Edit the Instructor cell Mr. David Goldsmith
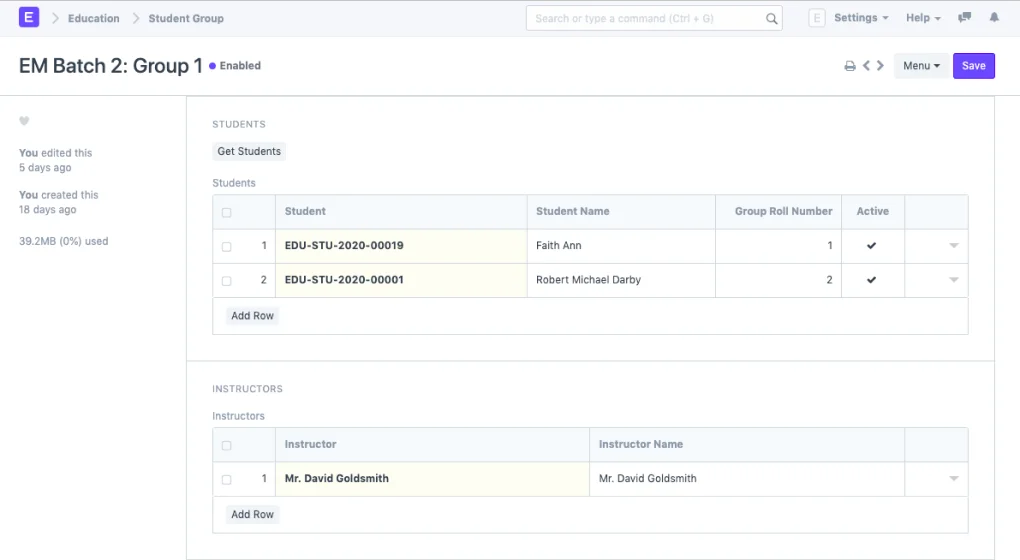The width and height of the screenshot is (1020, 560). [x=433, y=479]
